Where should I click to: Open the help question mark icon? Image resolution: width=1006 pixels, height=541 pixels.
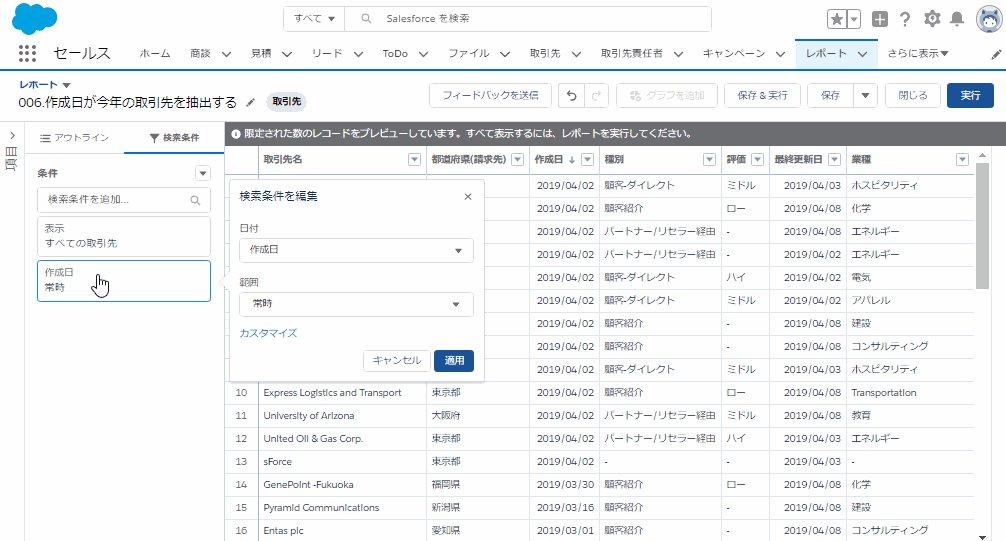click(905, 19)
